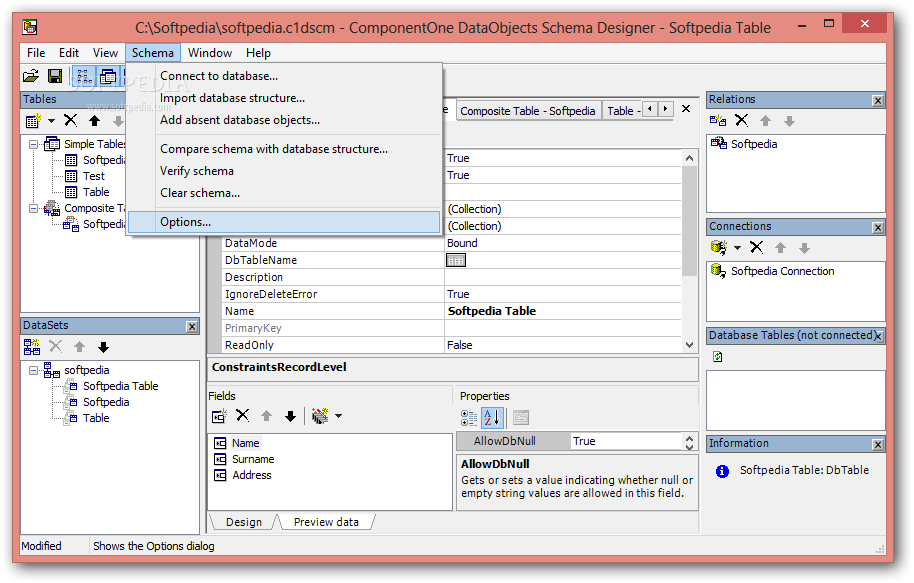The image size is (914, 583).
Task: Move dataset down with arrow icon
Action: (x=103, y=347)
